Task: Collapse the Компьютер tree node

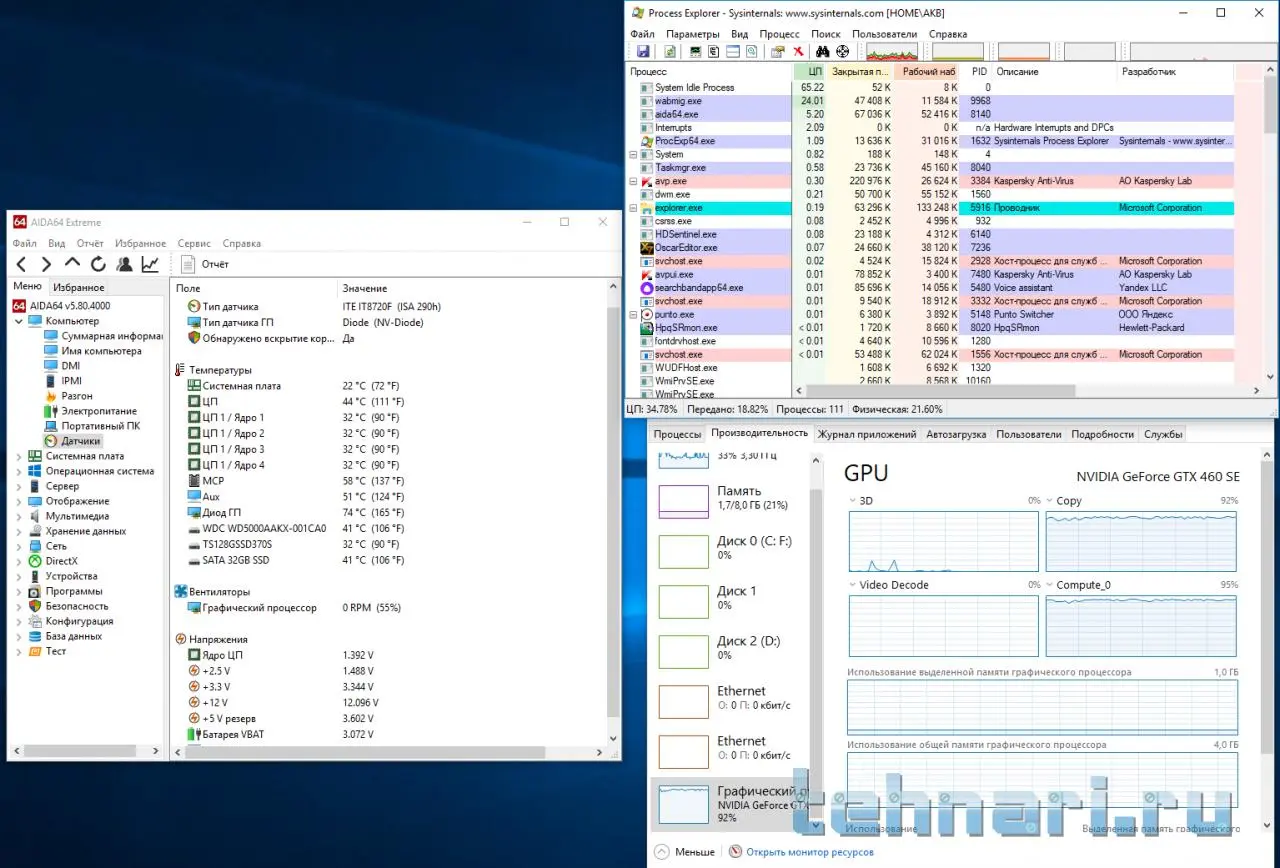Action: (x=18, y=321)
